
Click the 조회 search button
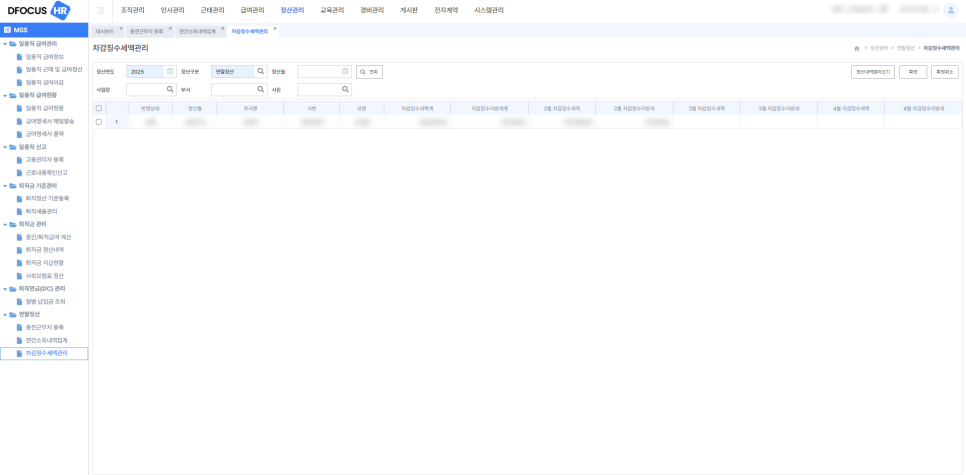[369, 71]
